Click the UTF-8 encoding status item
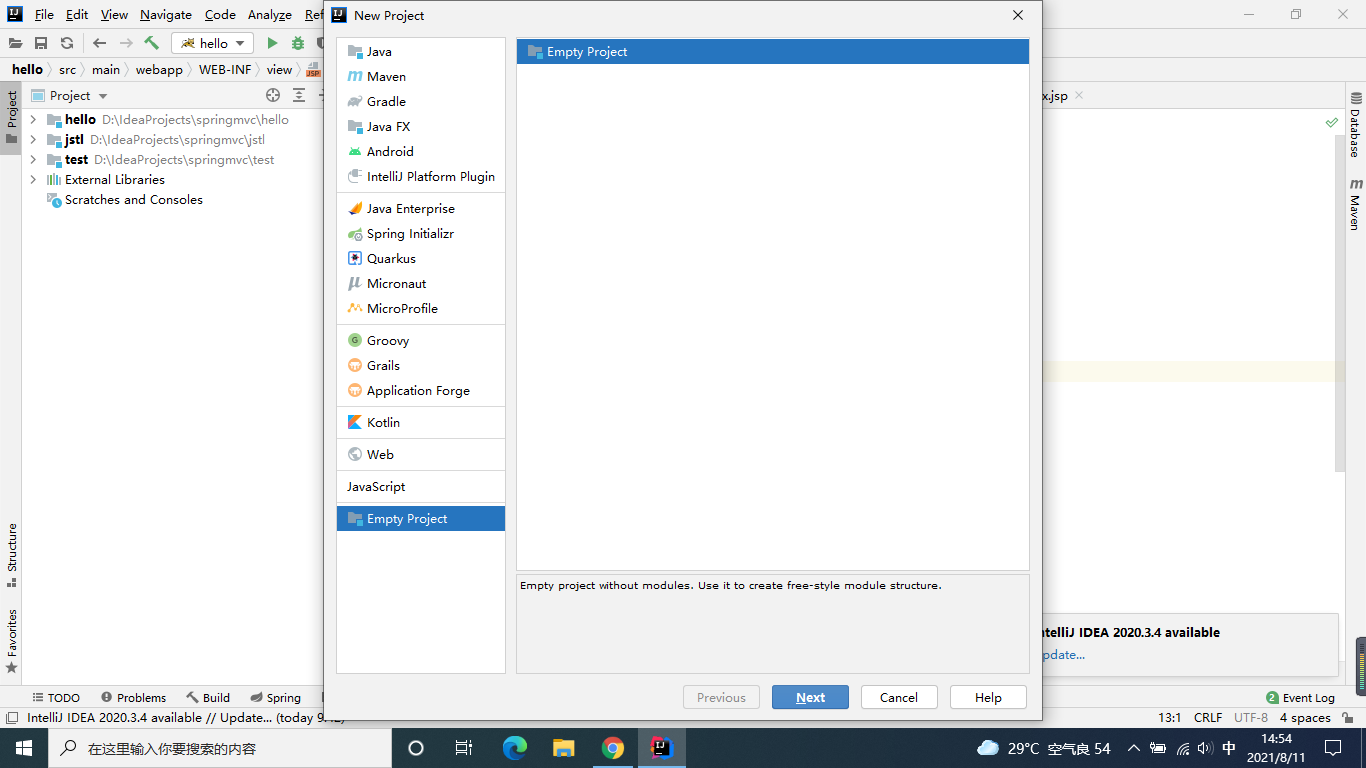Image resolution: width=1366 pixels, height=768 pixels. click(x=1250, y=718)
